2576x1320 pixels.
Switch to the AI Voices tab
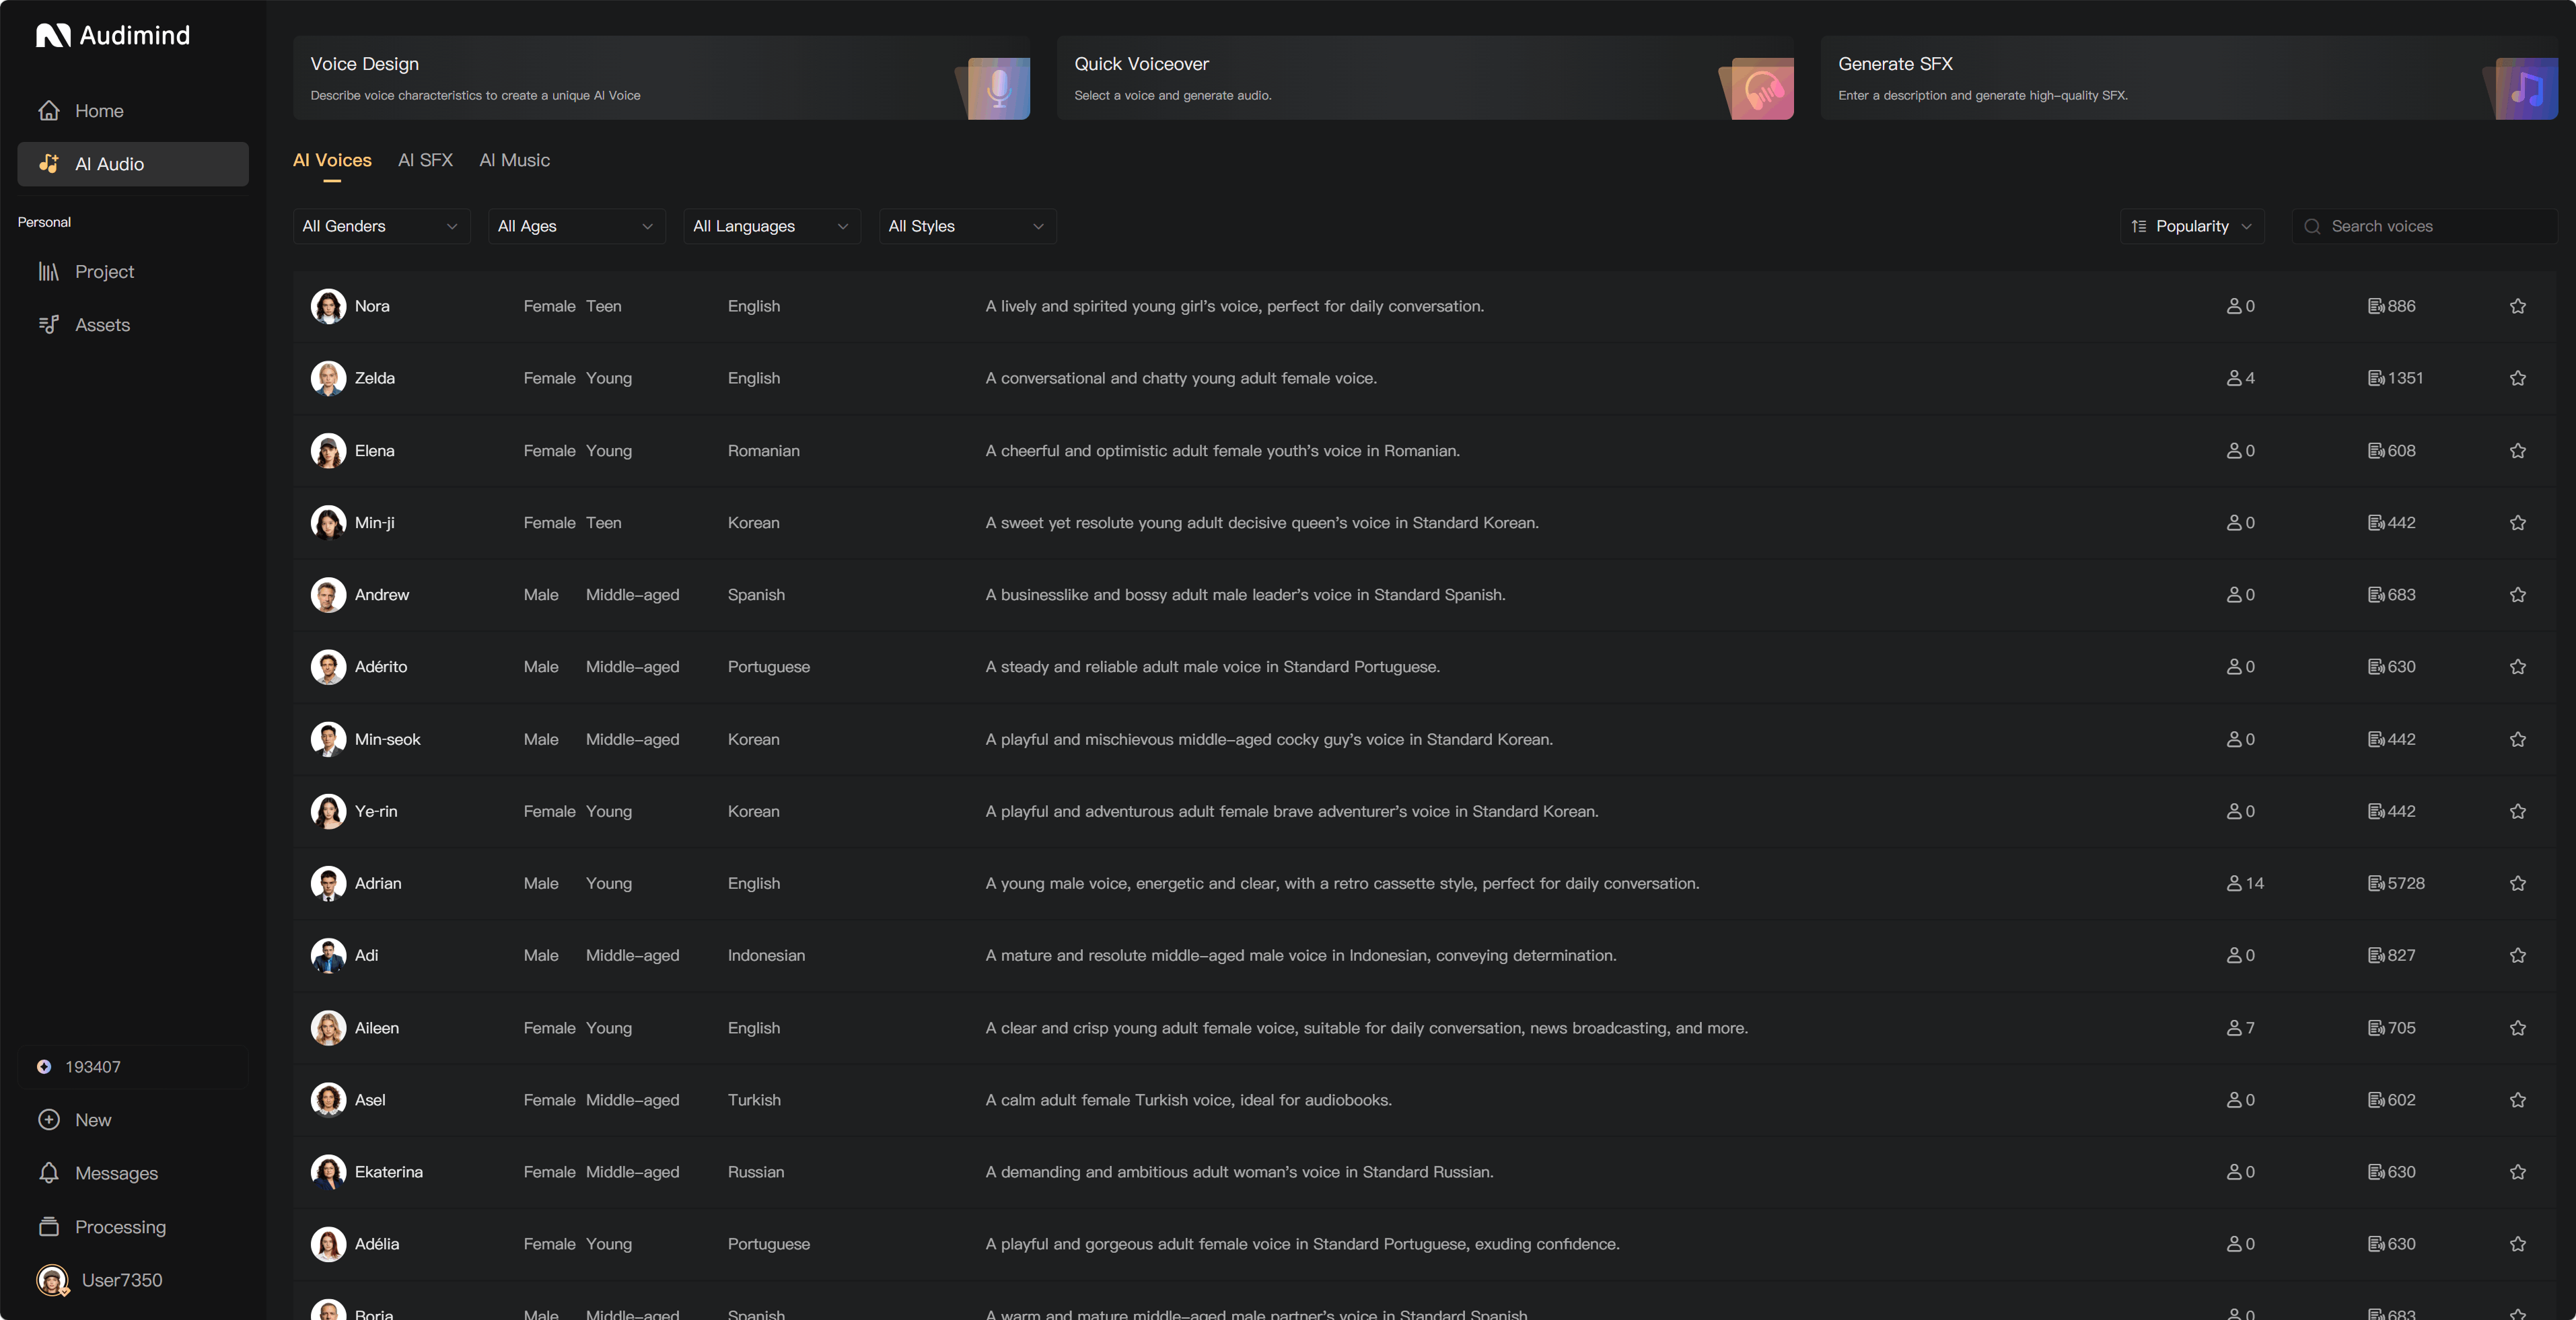coord(332,160)
